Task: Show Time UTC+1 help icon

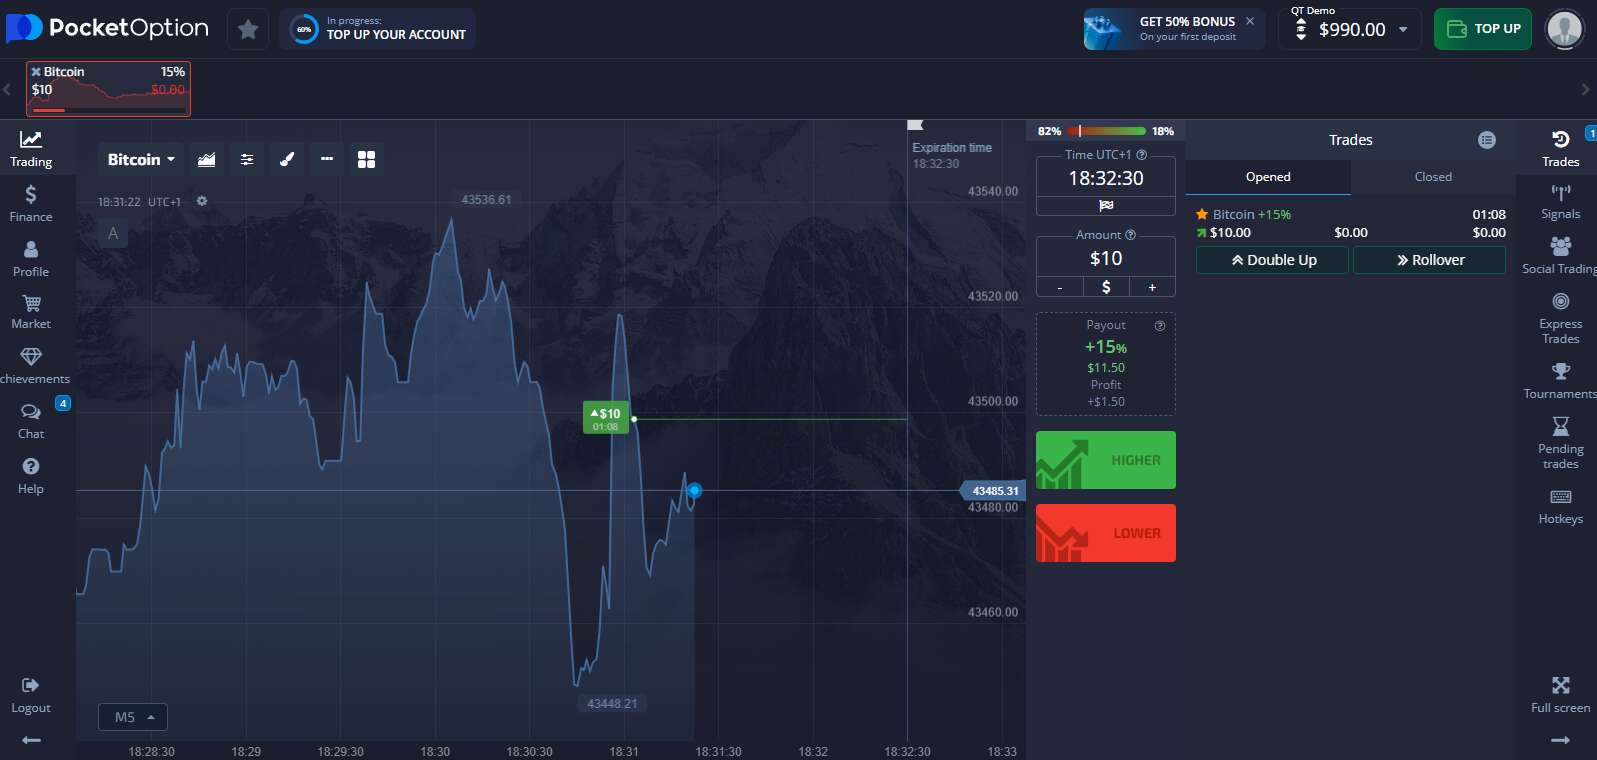Action: (1141, 155)
